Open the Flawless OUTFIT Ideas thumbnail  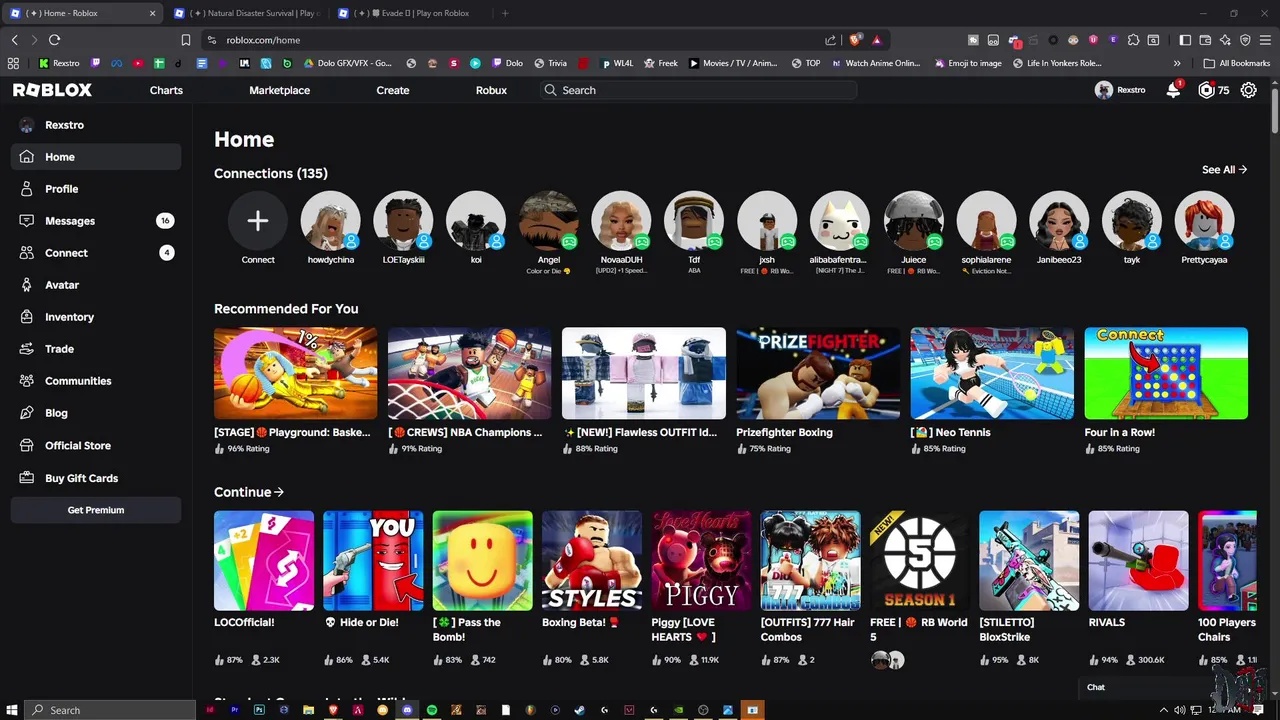coord(644,373)
